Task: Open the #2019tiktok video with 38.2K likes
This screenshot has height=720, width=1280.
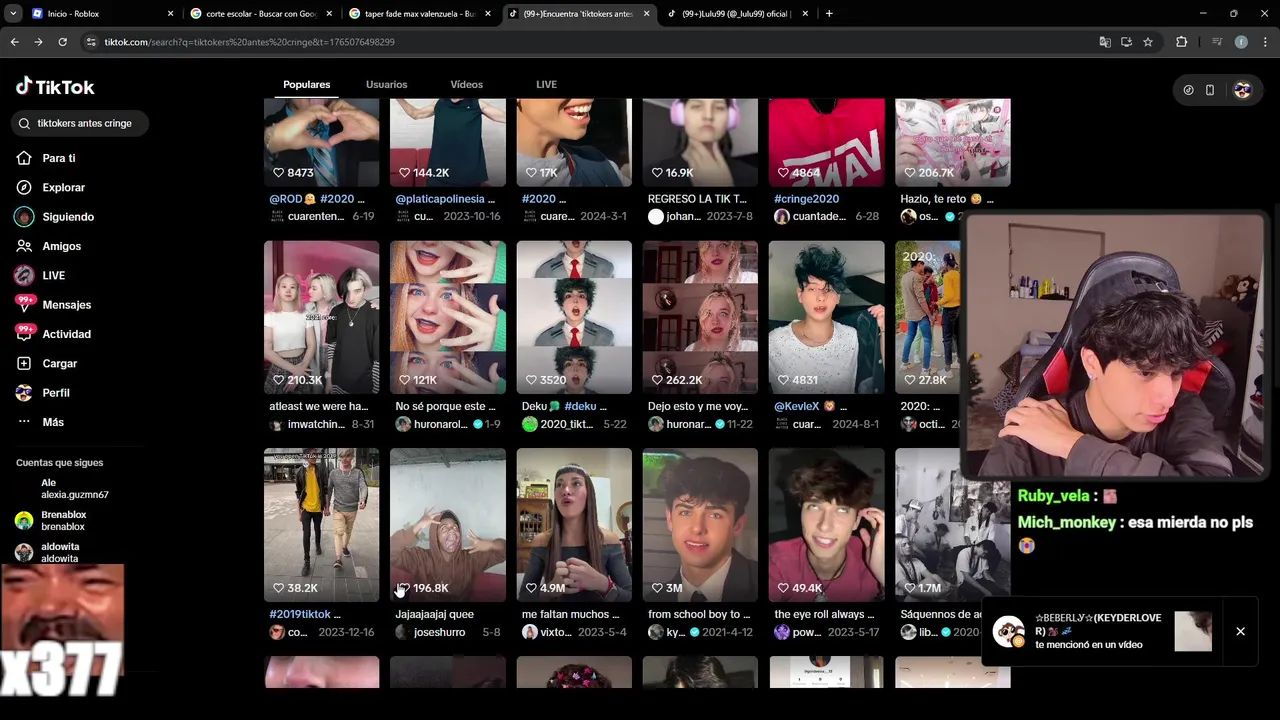Action: (x=321, y=525)
